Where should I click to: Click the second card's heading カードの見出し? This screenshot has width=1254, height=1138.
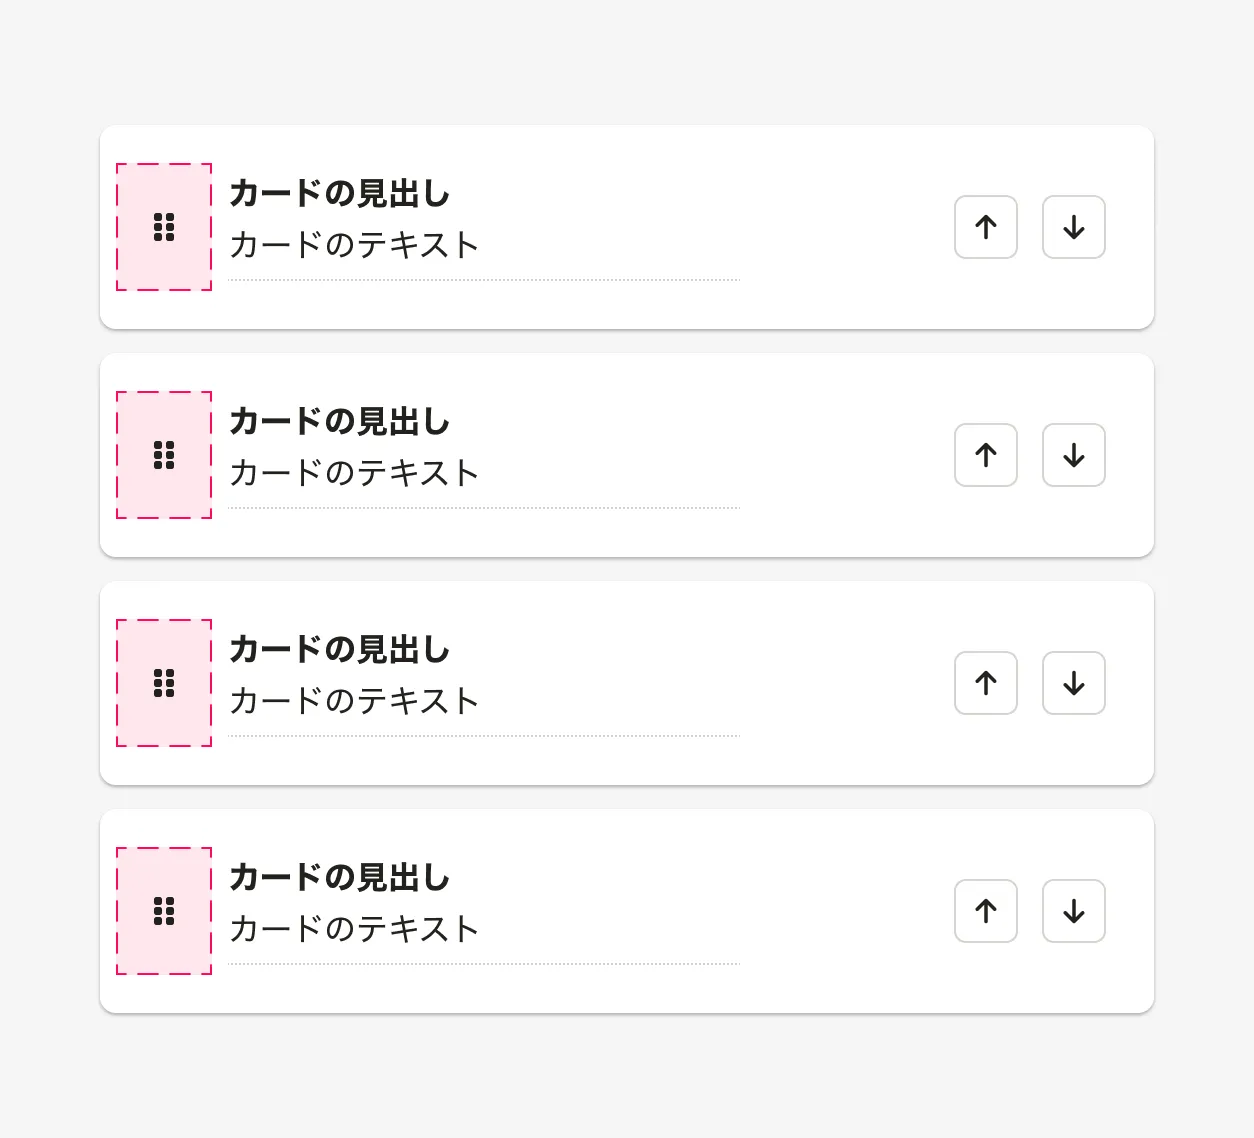tap(340, 421)
